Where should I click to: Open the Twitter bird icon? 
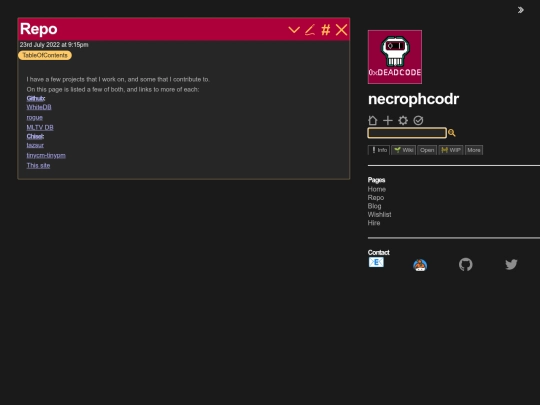(511, 264)
